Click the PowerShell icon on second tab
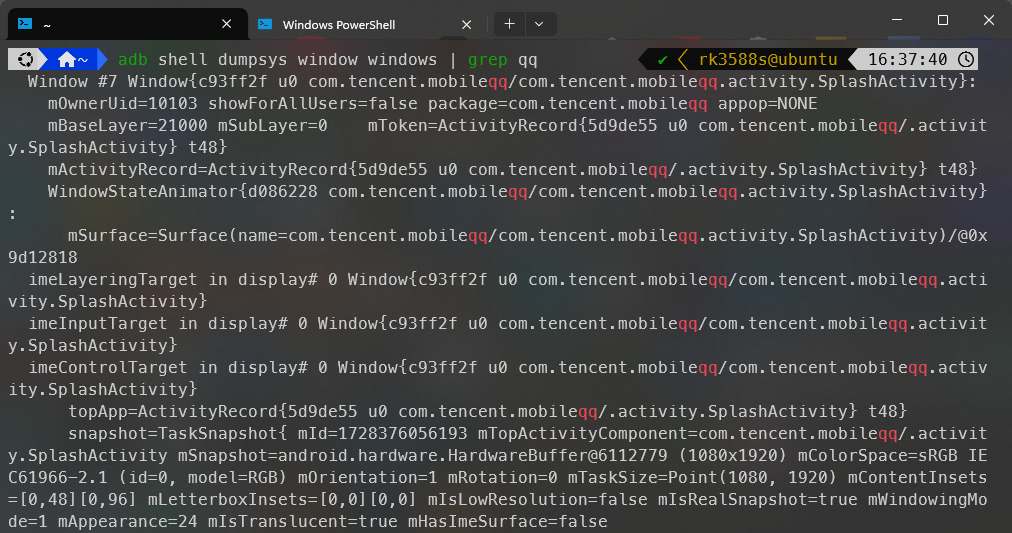This screenshot has height=533, width=1012. [265, 25]
